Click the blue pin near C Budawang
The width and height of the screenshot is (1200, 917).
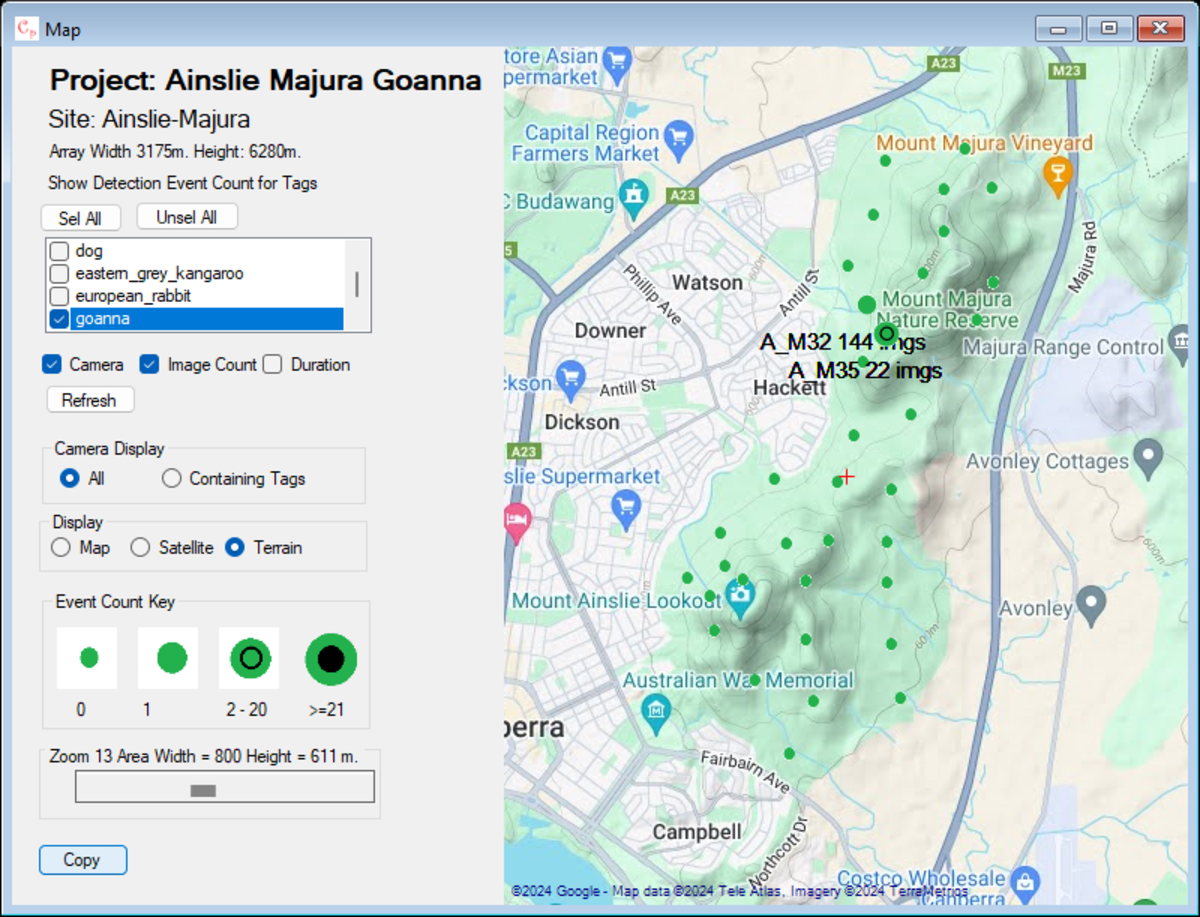[x=632, y=193]
